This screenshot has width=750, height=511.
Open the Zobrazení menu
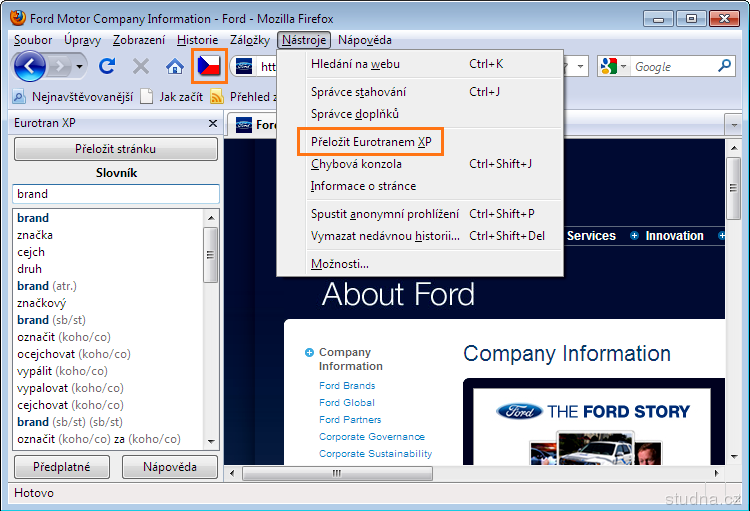pyautogui.click(x=139, y=40)
